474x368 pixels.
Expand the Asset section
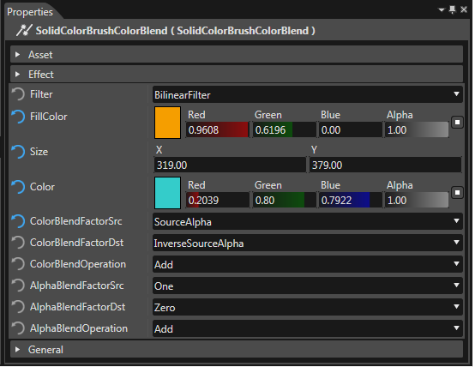click(236, 55)
